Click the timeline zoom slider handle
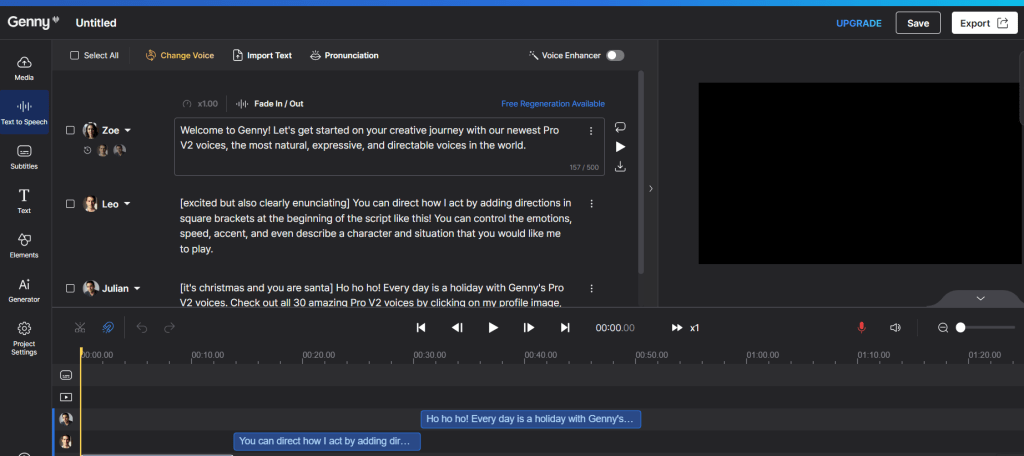The image size is (1024, 456). 960,327
